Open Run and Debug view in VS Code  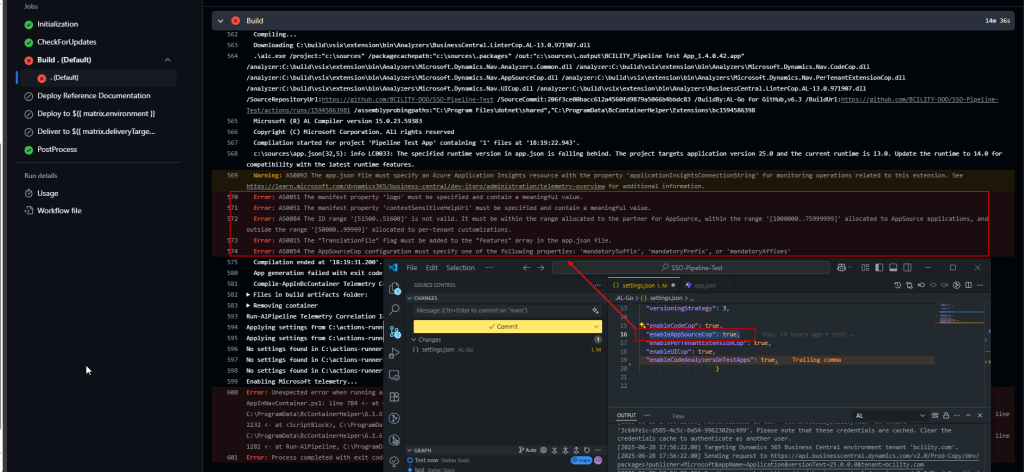(394, 353)
